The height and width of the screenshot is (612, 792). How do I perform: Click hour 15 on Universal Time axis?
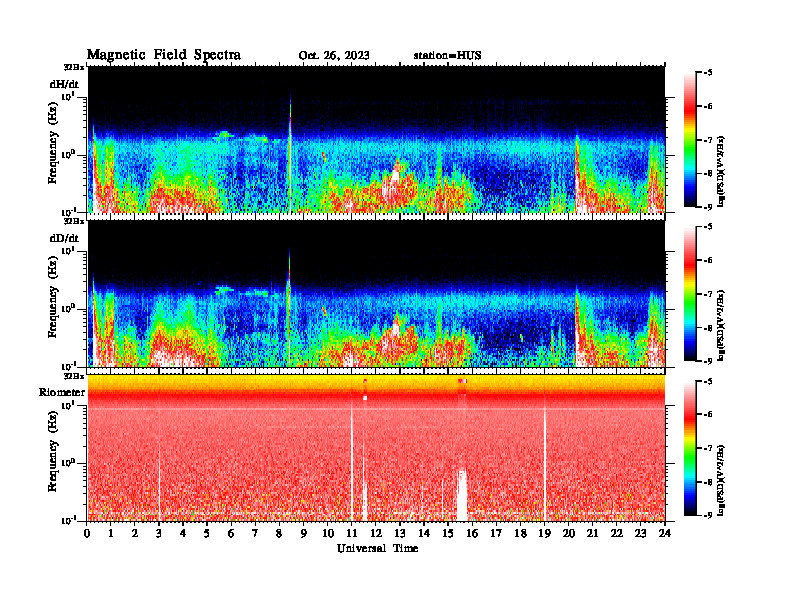tap(448, 534)
